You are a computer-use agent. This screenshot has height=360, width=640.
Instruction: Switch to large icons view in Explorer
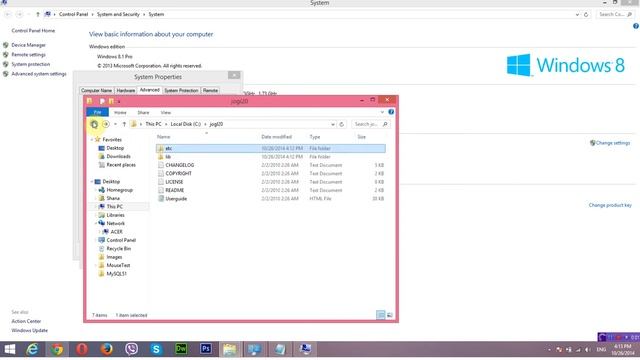pos(389,315)
